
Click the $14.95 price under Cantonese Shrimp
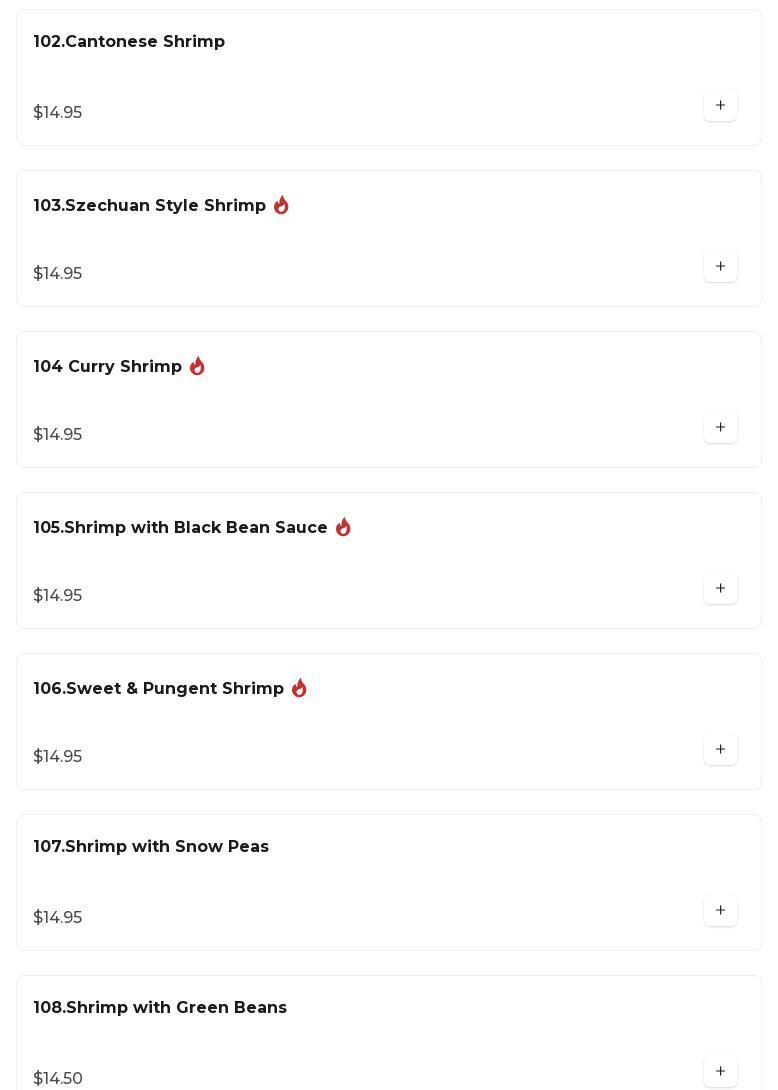click(58, 113)
